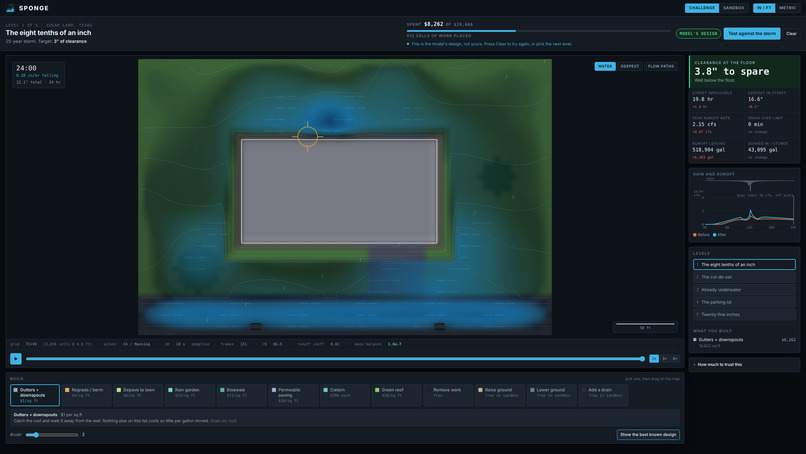Image resolution: width=806 pixels, height=454 pixels.
Task: Select the Gutters + downspouts build tool
Action: [35, 395]
